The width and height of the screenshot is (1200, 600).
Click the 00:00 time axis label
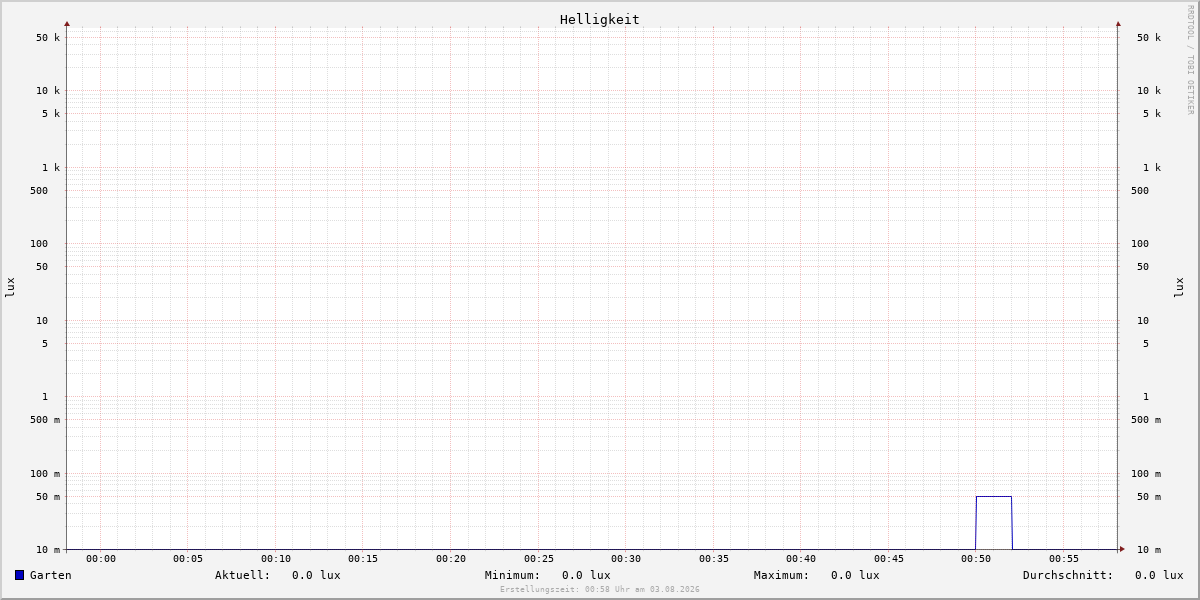[x=101, y=559]
